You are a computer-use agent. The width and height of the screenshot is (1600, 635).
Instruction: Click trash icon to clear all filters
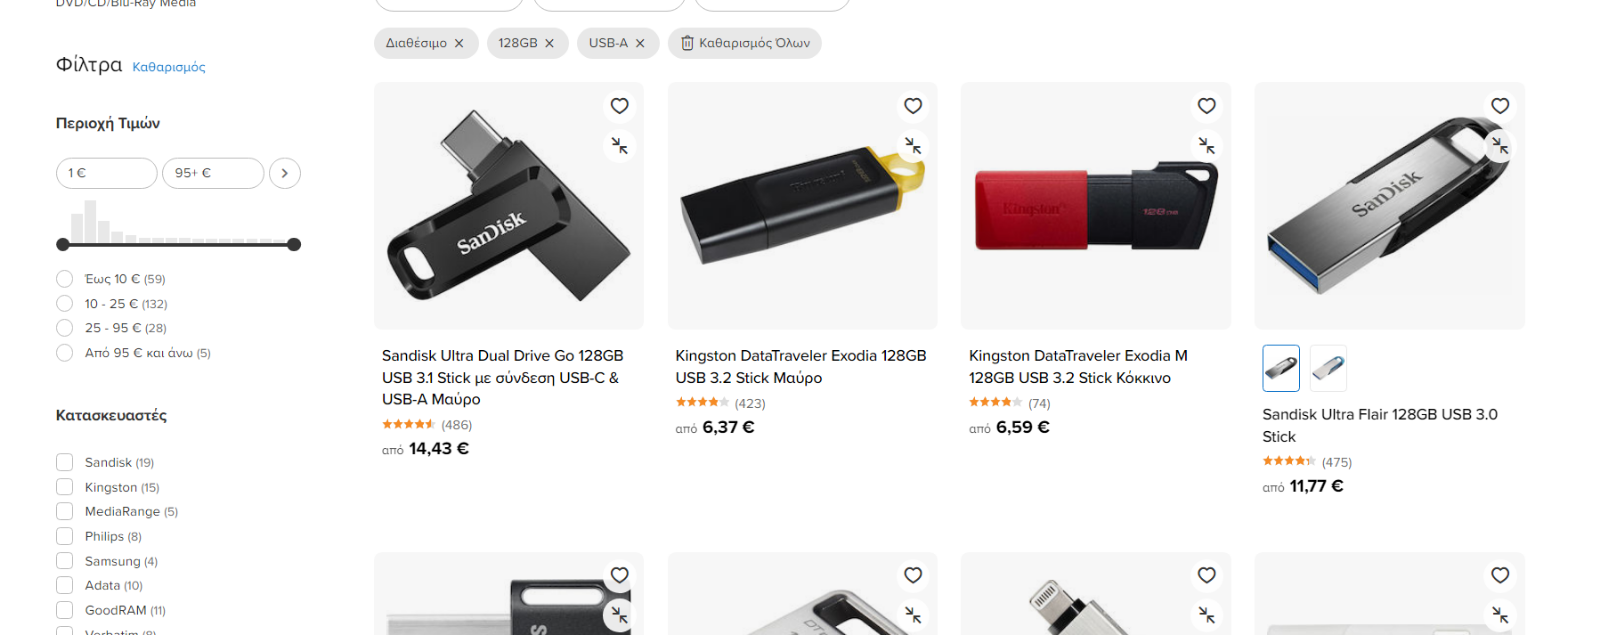click(x=687, y=43)
